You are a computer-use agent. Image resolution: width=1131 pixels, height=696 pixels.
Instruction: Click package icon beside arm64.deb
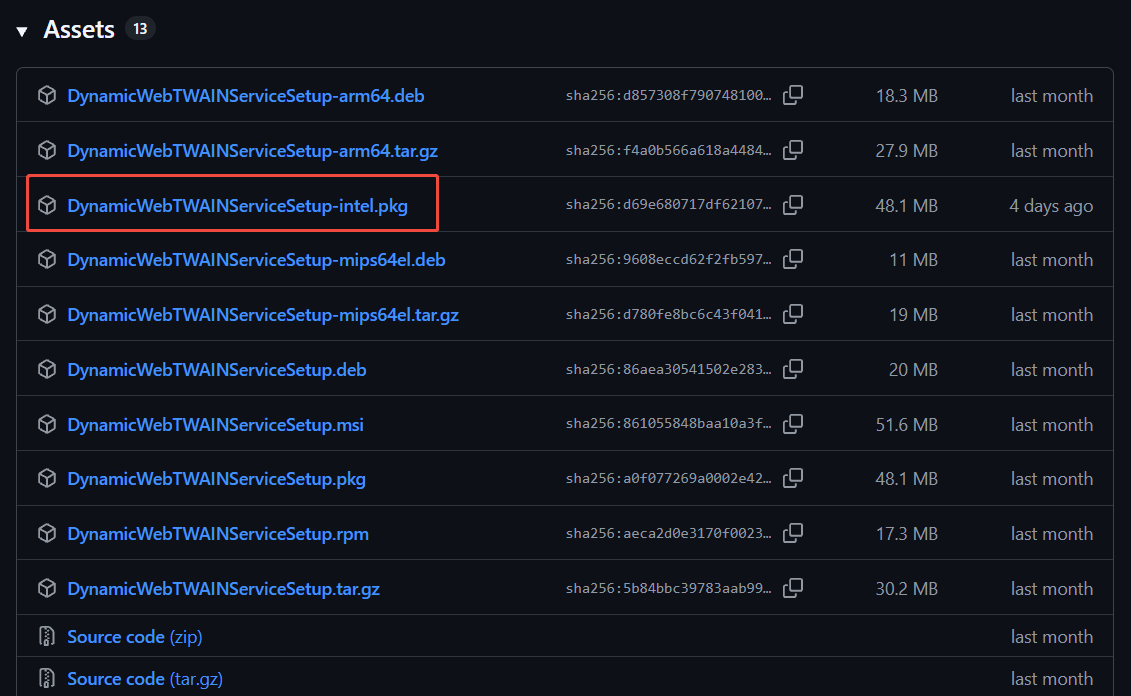point(47,95)
